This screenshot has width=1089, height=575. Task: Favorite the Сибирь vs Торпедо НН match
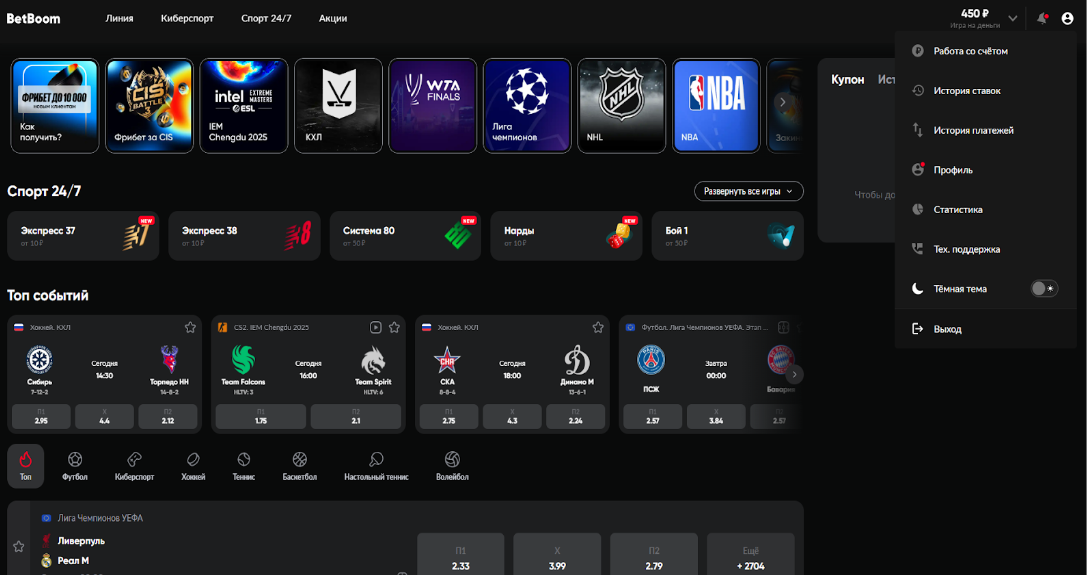(190, 327)
